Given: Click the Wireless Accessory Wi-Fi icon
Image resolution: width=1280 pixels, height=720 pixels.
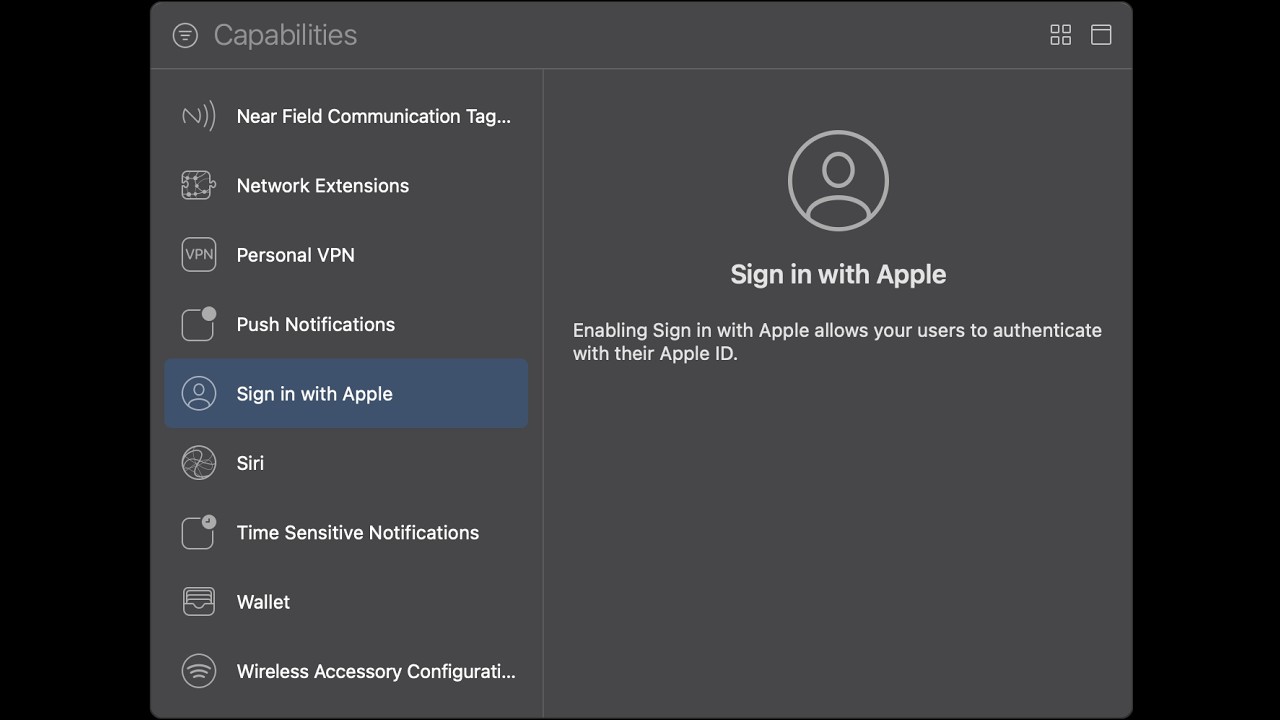Looking at the screenshot, I should coord(198,671).
